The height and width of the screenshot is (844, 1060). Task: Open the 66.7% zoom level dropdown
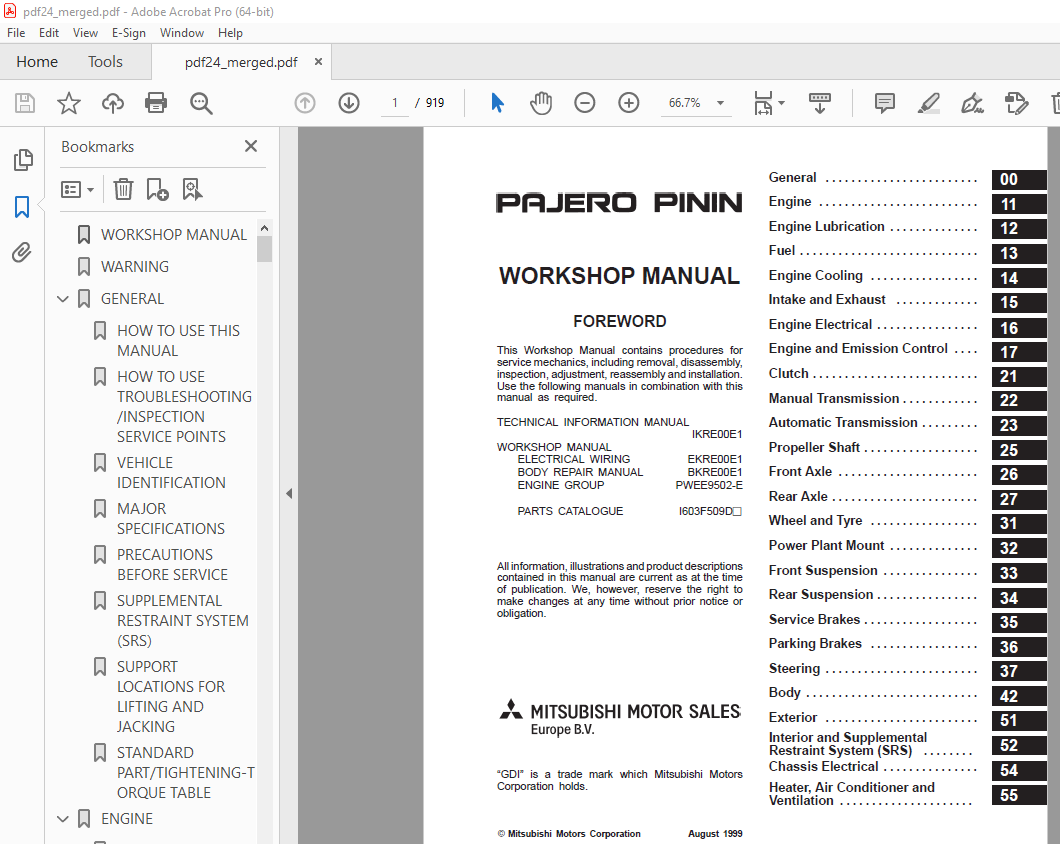[x=720, y=103]
